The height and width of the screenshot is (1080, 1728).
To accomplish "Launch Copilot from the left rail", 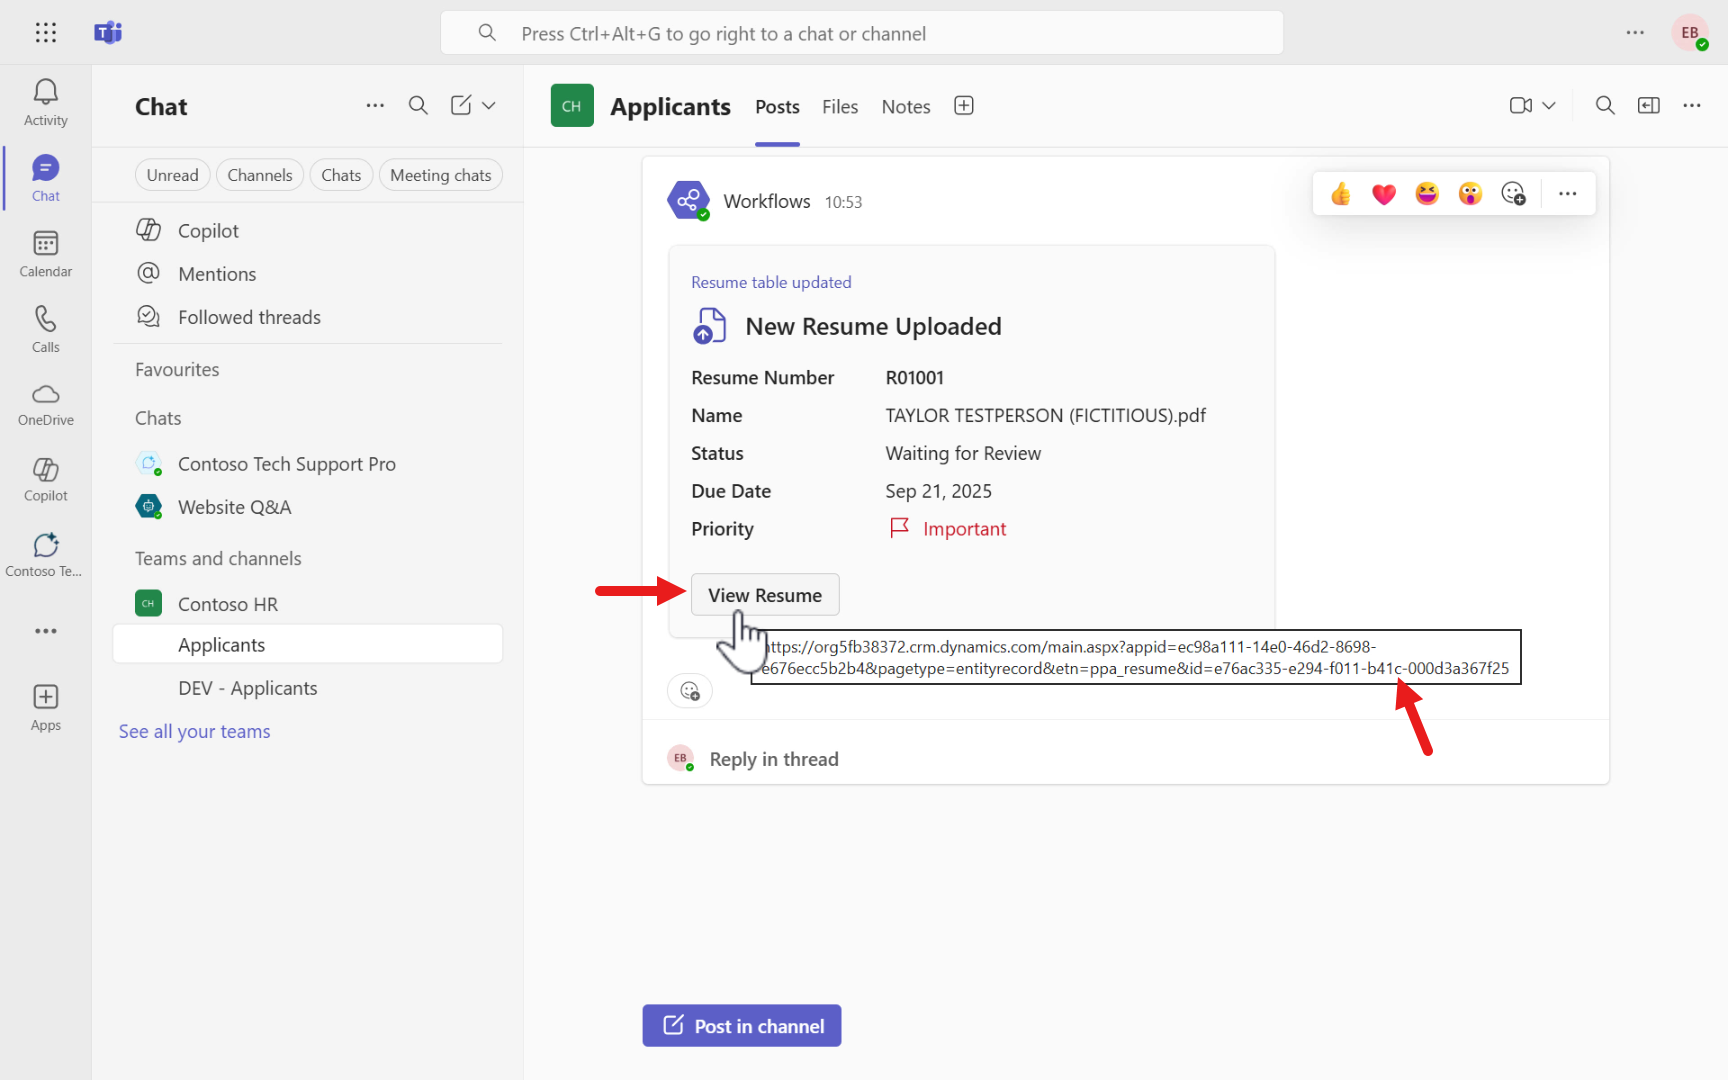I will (45, 477).
